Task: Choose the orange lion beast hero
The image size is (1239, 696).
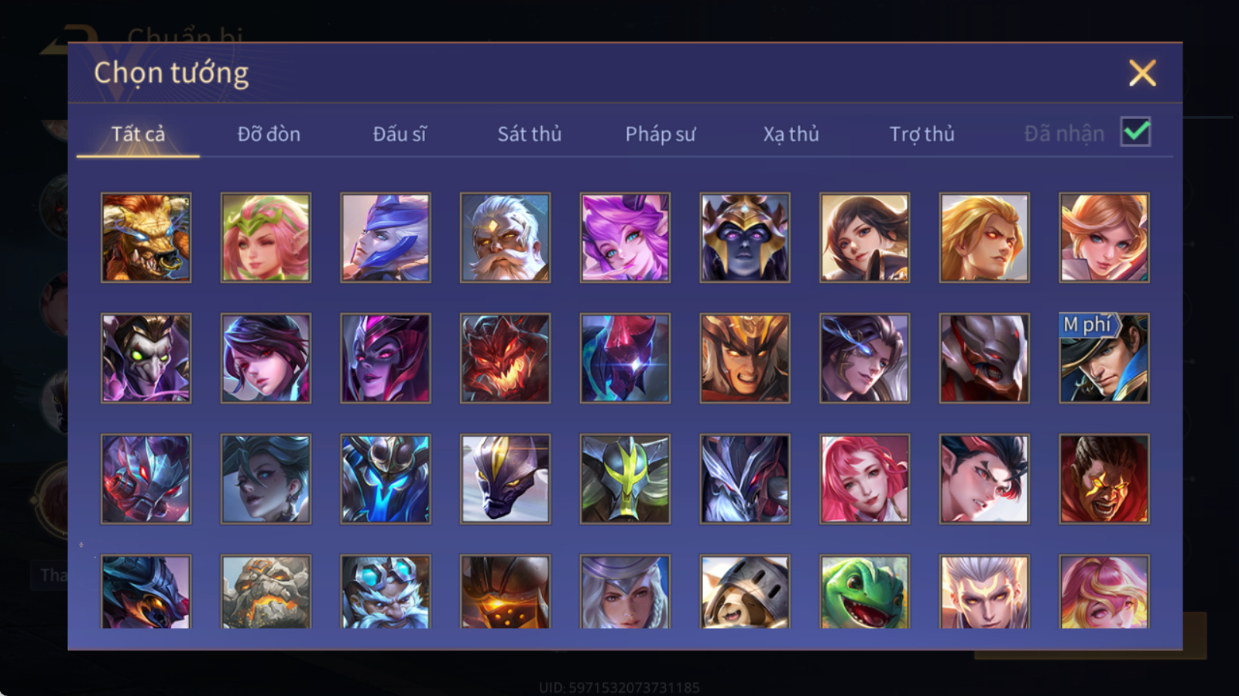Action: coord(146,238)
